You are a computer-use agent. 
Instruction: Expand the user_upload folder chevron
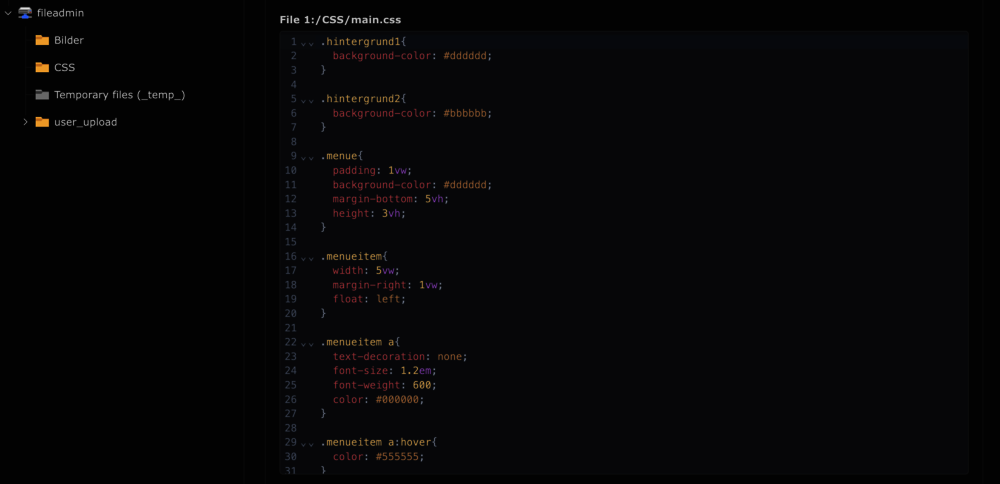pos(25,122)
